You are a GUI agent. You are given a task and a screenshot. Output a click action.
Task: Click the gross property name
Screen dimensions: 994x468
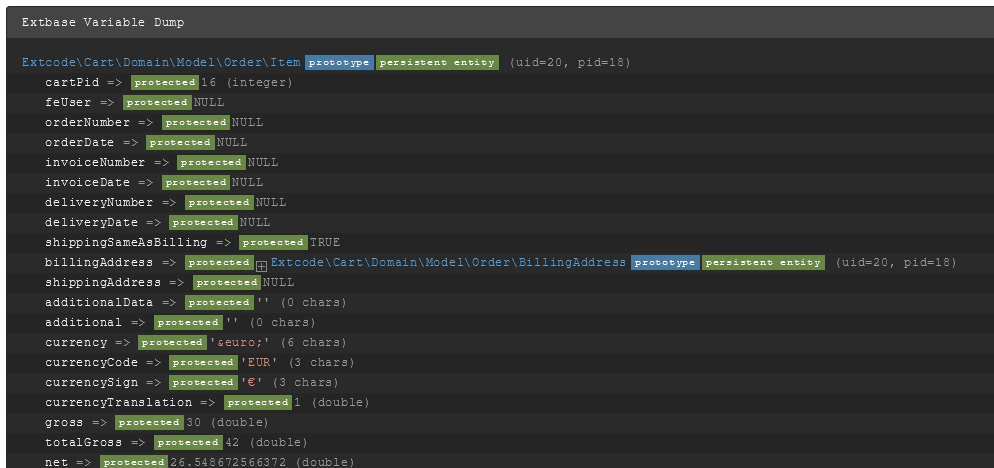click(65, 422)
